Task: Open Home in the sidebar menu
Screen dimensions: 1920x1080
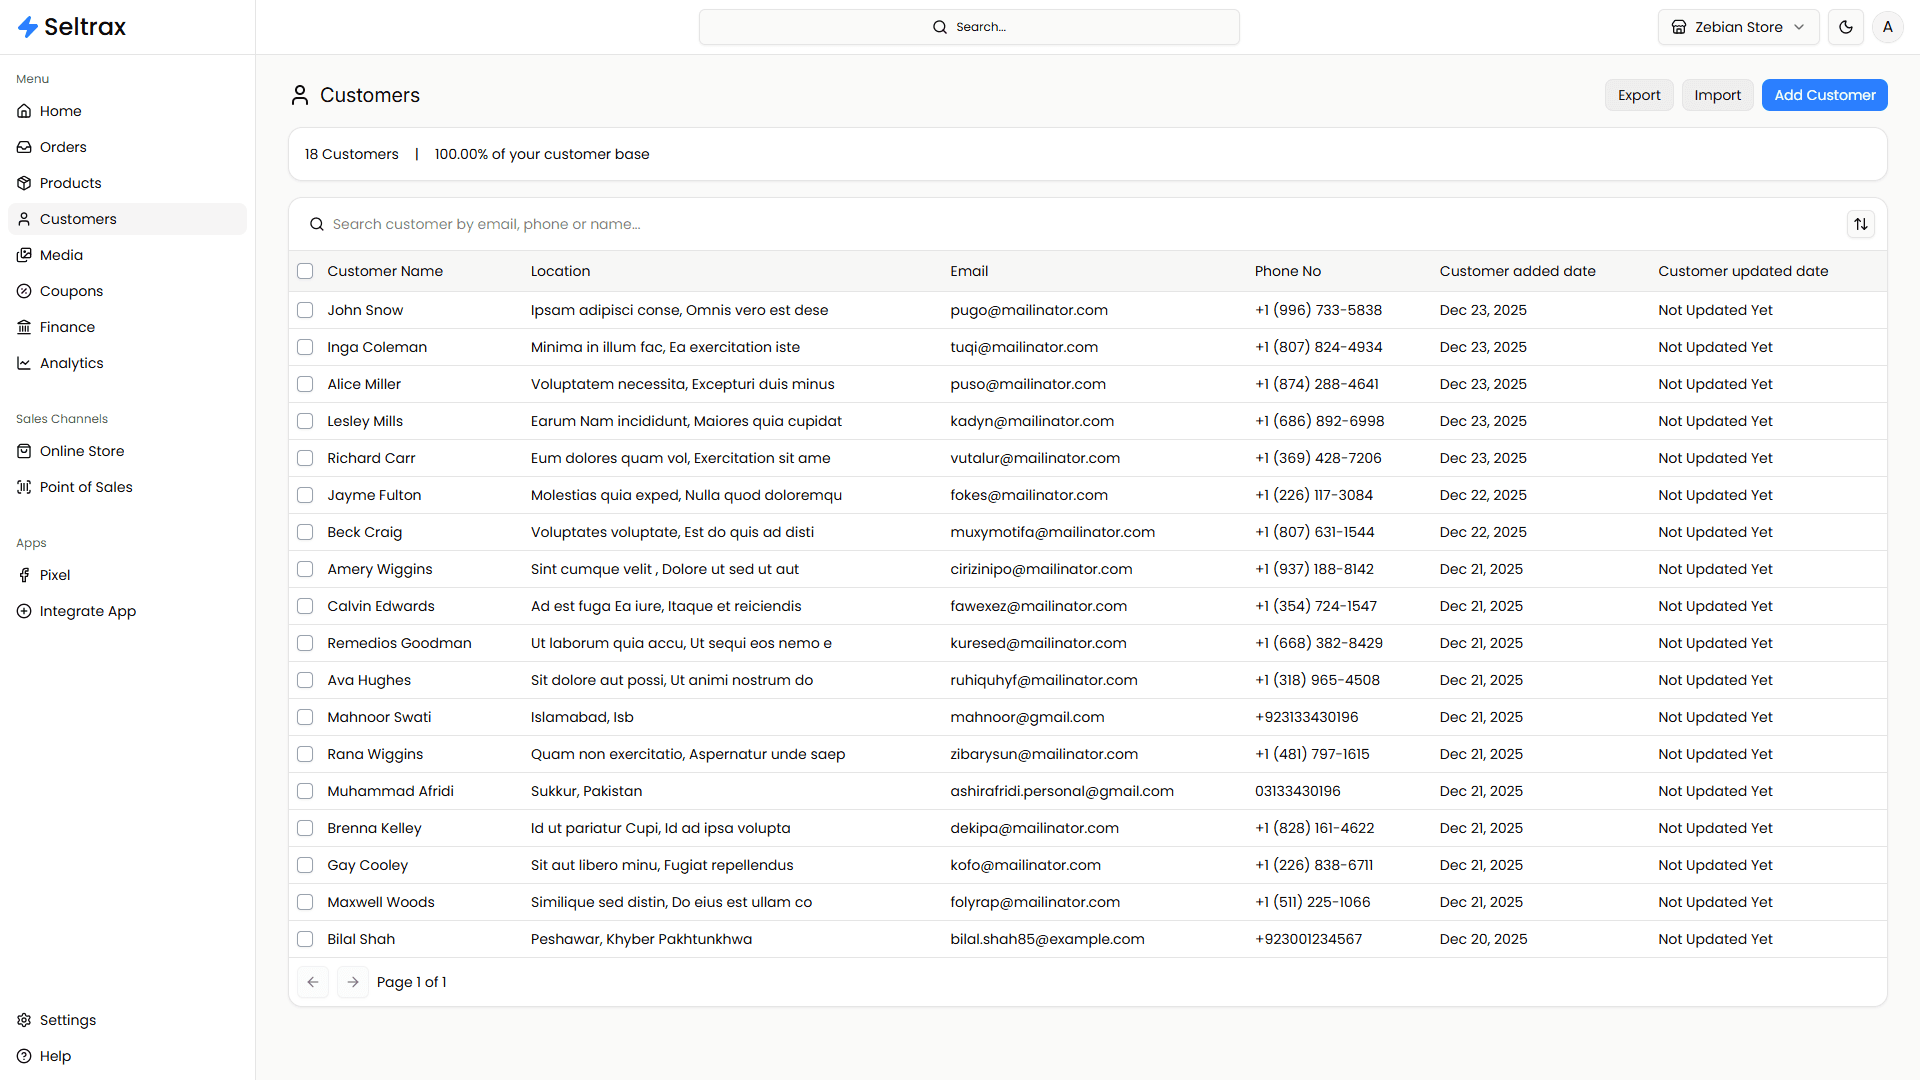Action: (127, 111)
